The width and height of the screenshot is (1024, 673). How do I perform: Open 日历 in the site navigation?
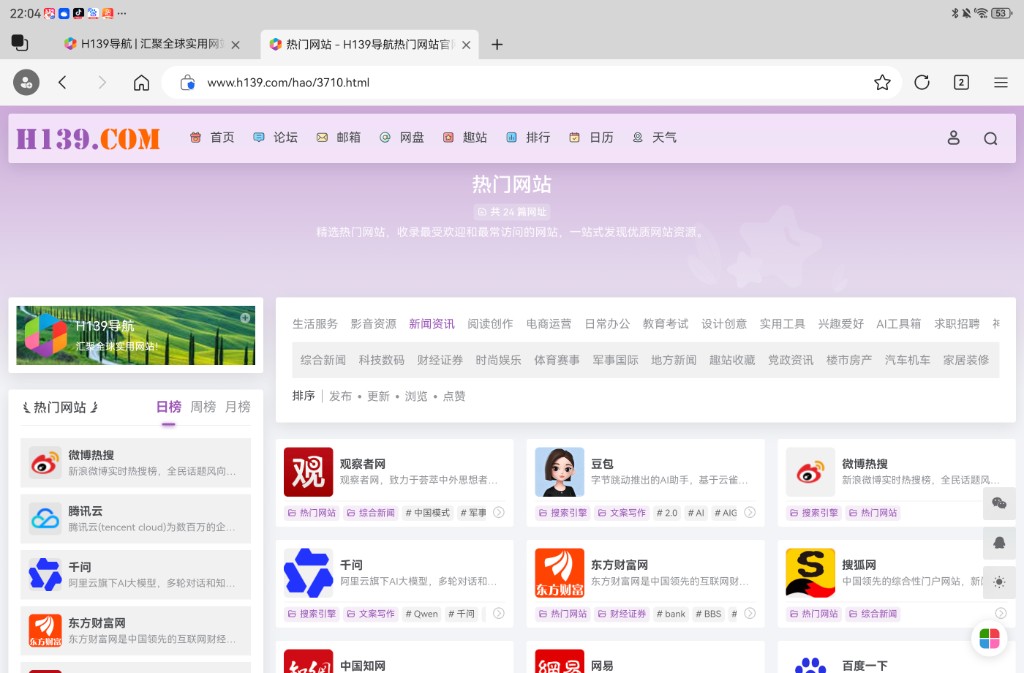[591, 138]
